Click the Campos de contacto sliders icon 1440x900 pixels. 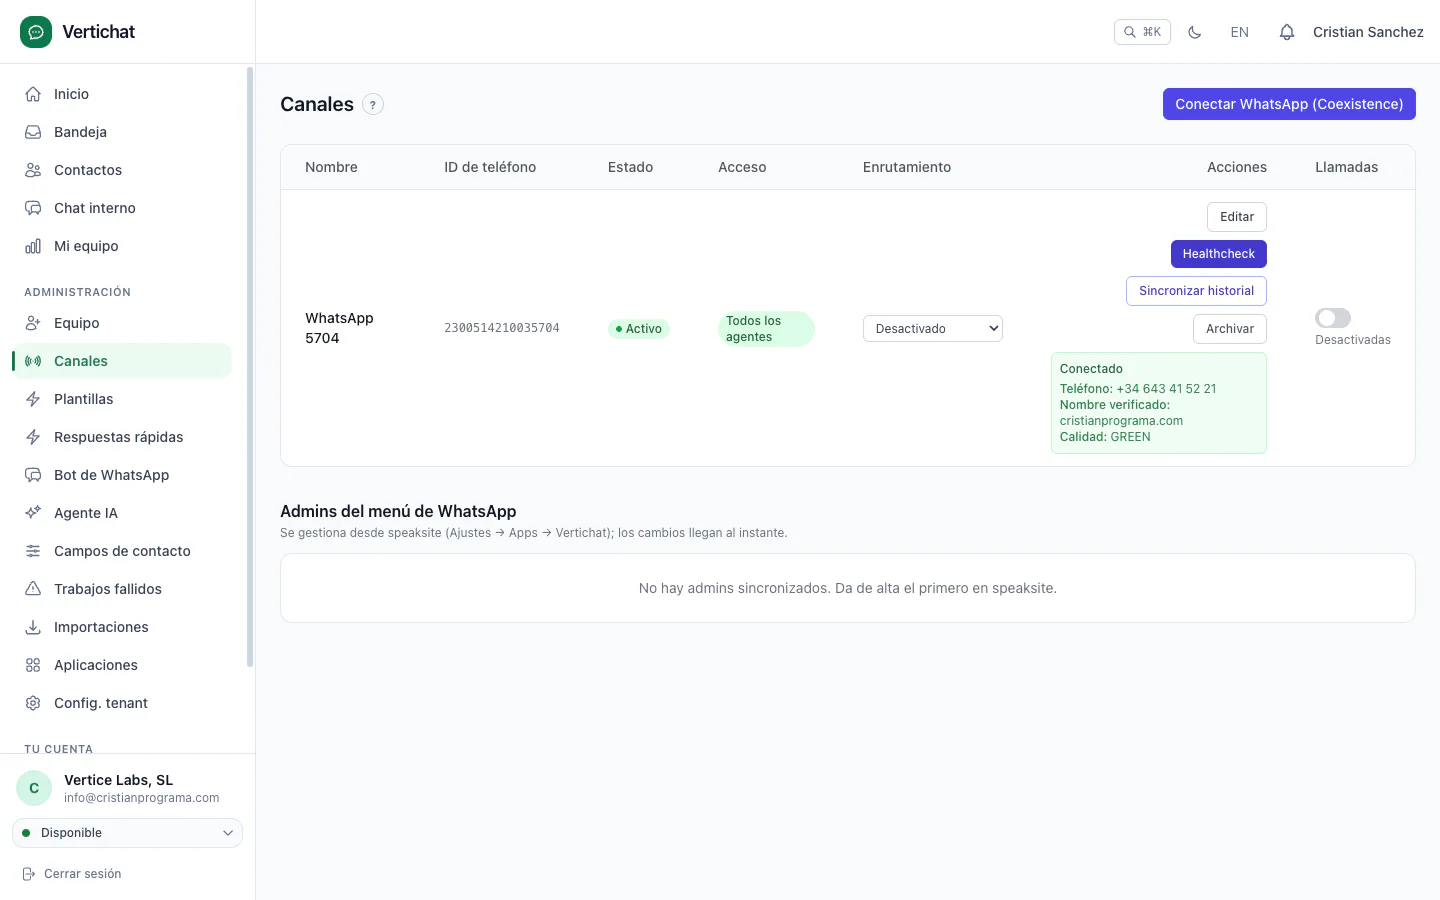click(33, 551)
